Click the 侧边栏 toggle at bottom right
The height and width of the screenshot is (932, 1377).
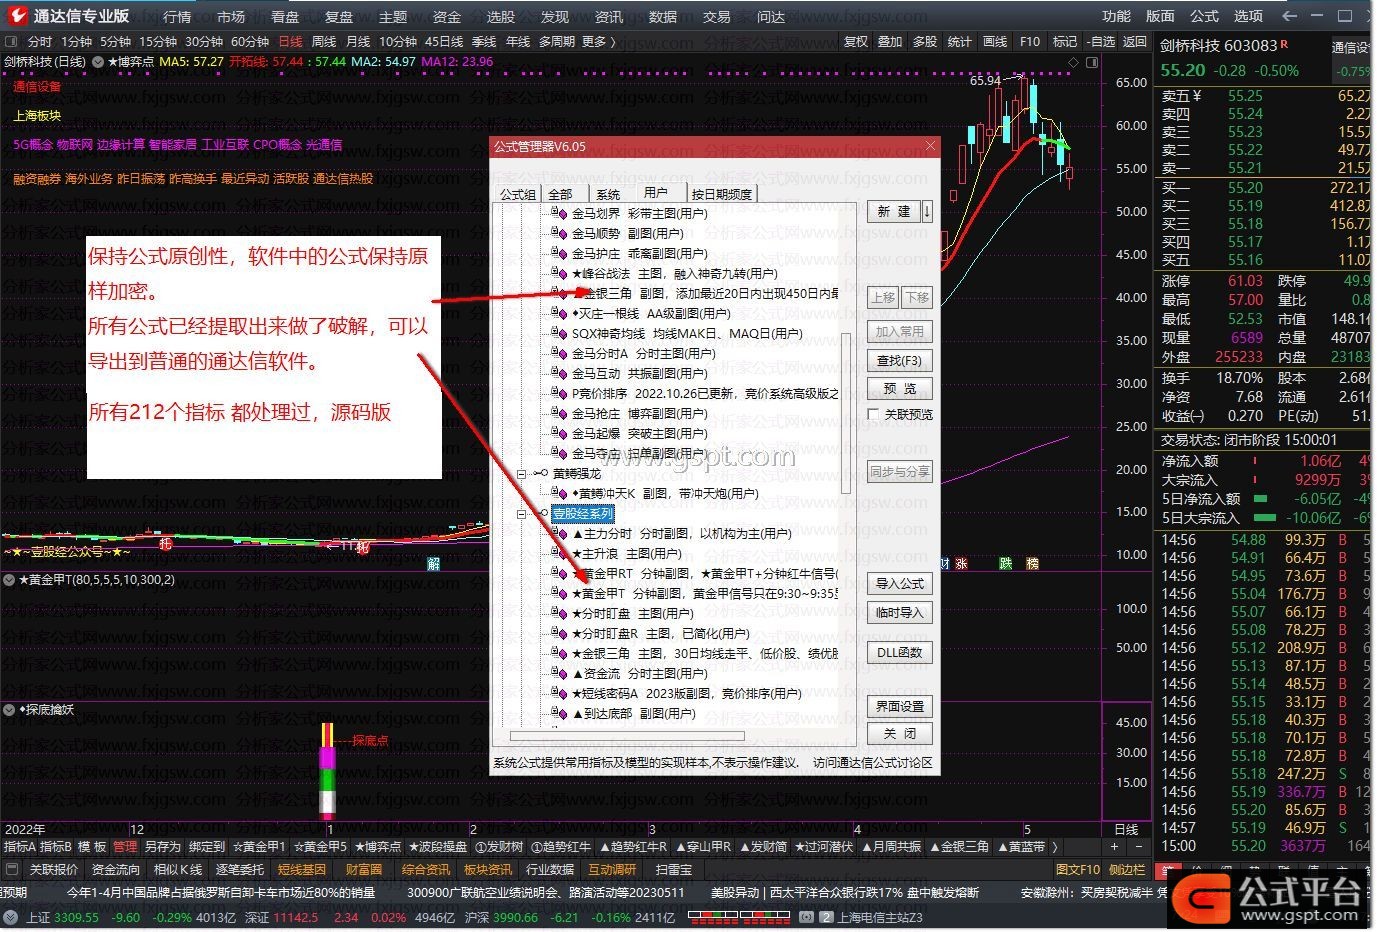pyautogui.click(x=1128, y=869)
